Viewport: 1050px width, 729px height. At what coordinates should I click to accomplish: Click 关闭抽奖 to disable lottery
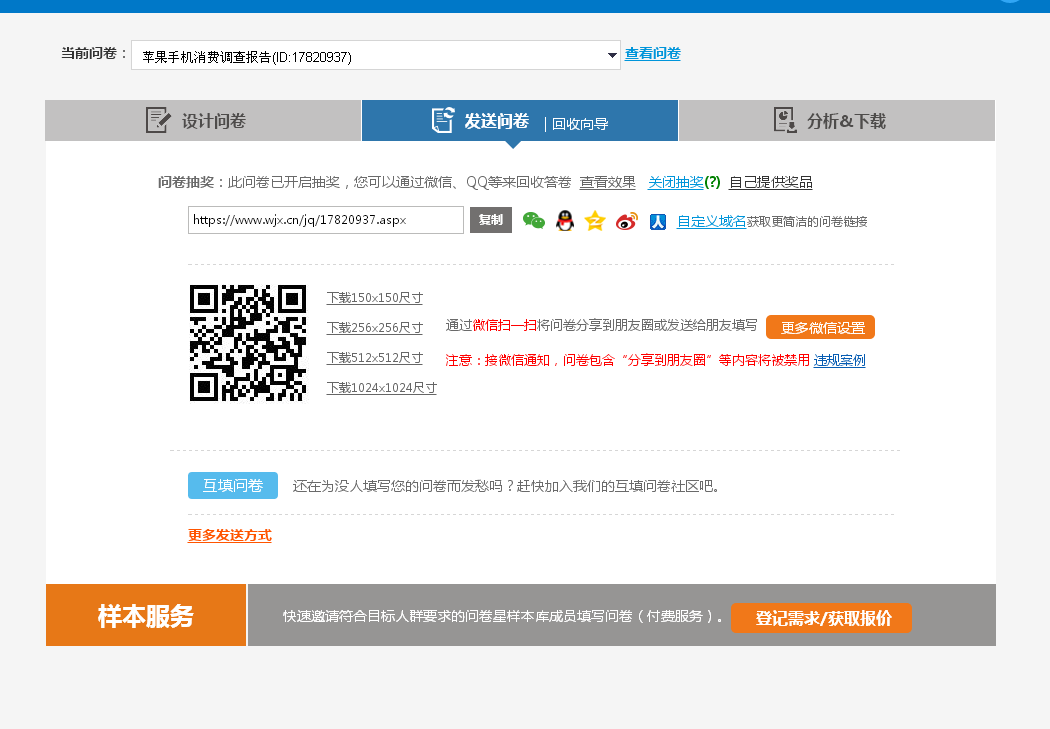[676, 182]
